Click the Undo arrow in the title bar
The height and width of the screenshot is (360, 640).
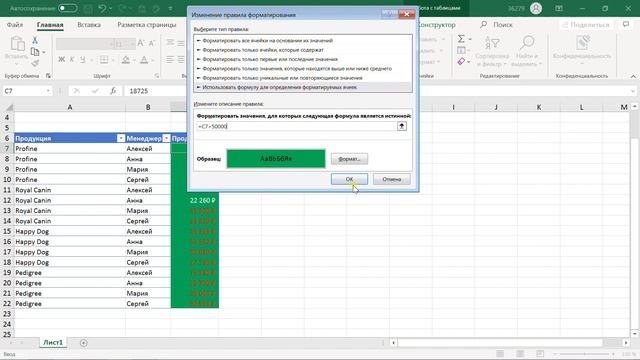pyautogui.click(x=102, y=8)
